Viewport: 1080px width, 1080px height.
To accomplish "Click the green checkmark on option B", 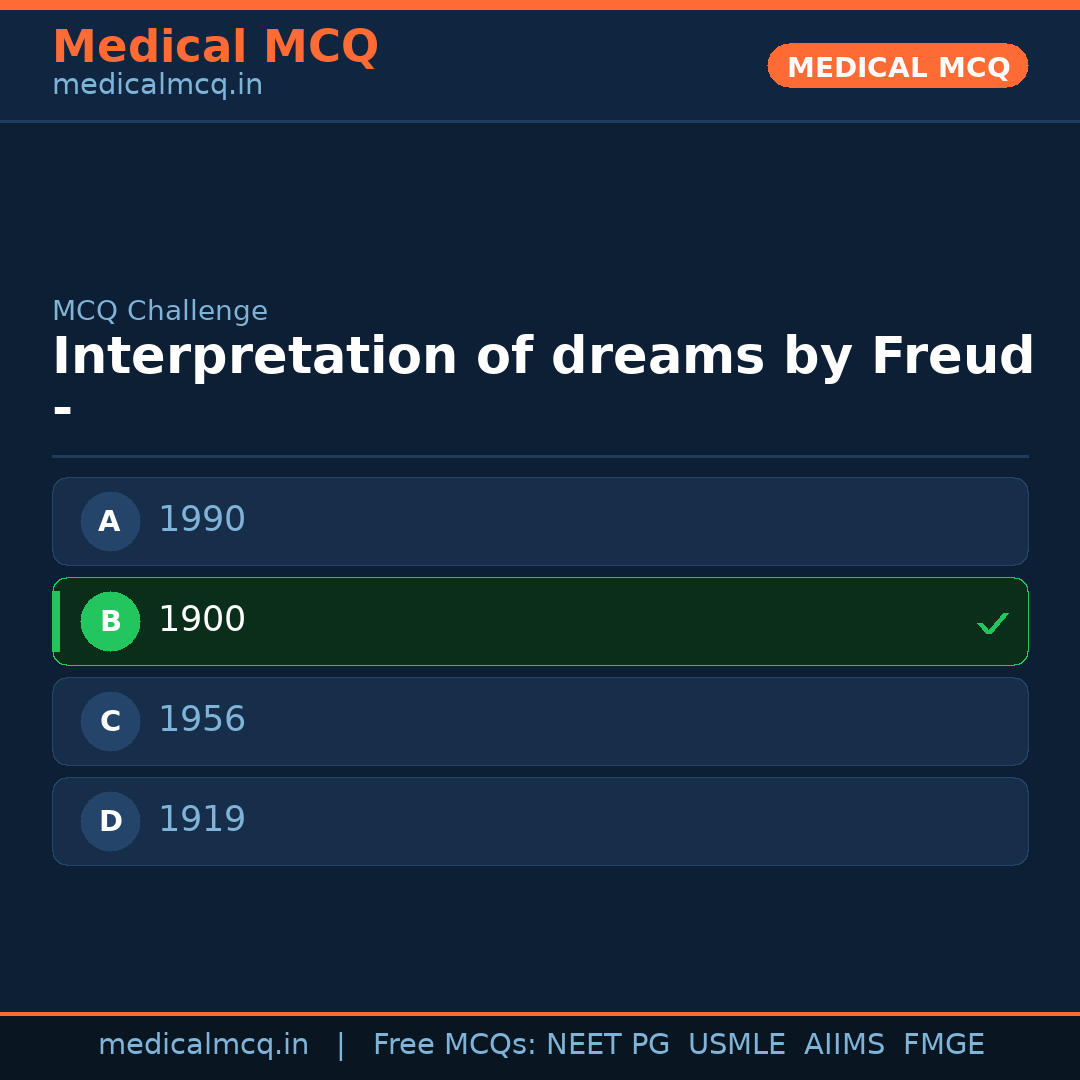I will [x=992, y=623].
